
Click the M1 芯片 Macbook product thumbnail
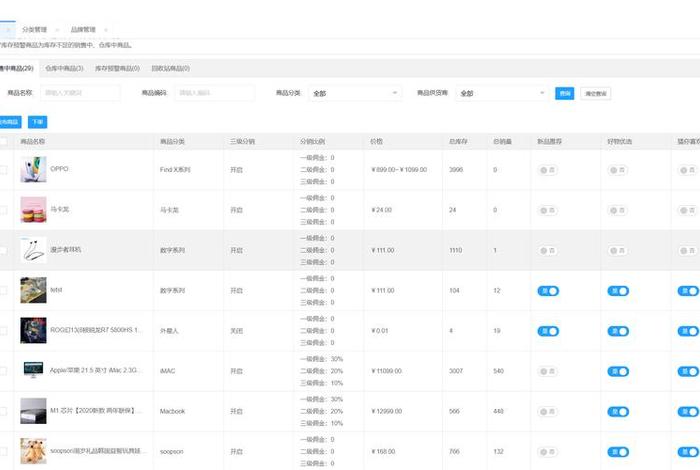click(33, 411)
